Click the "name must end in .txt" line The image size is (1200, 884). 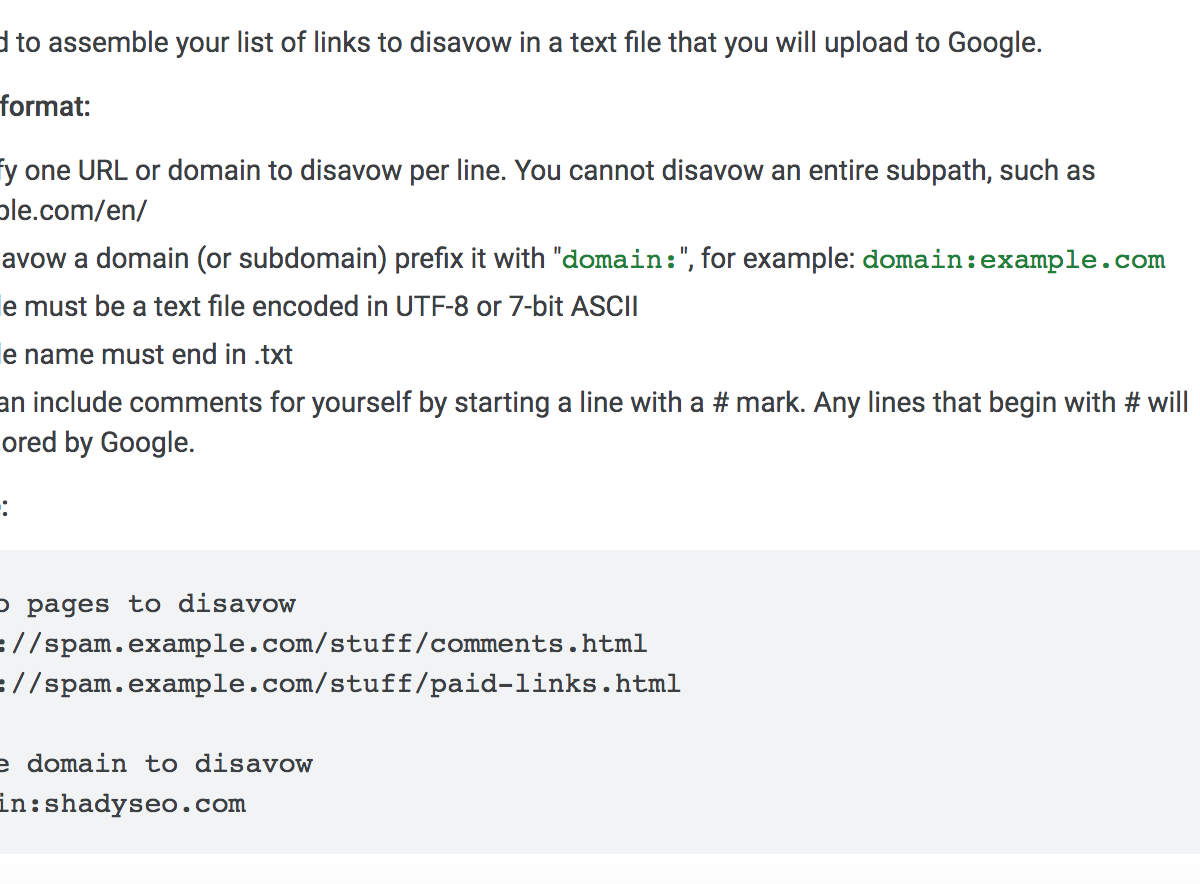(x=158, y=354)
